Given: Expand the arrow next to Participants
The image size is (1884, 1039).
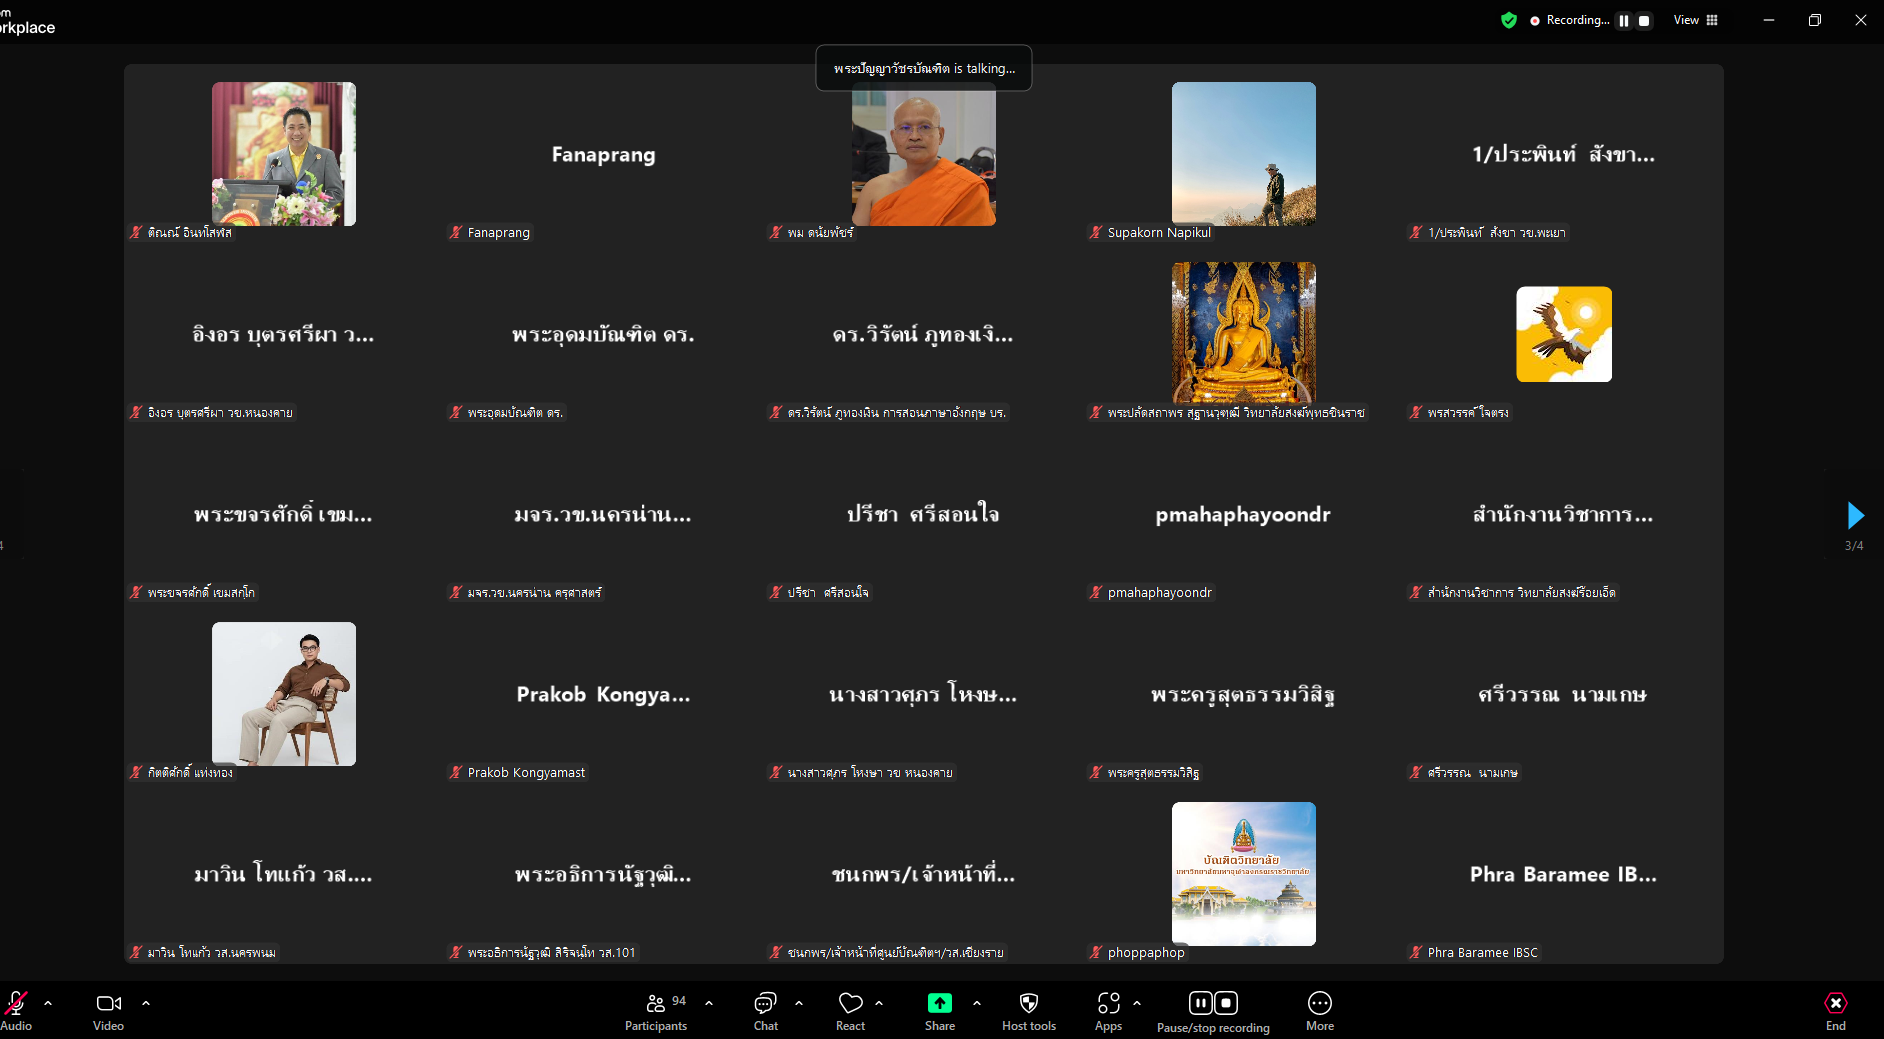Looking at the screenshot, I should 709,1002.
